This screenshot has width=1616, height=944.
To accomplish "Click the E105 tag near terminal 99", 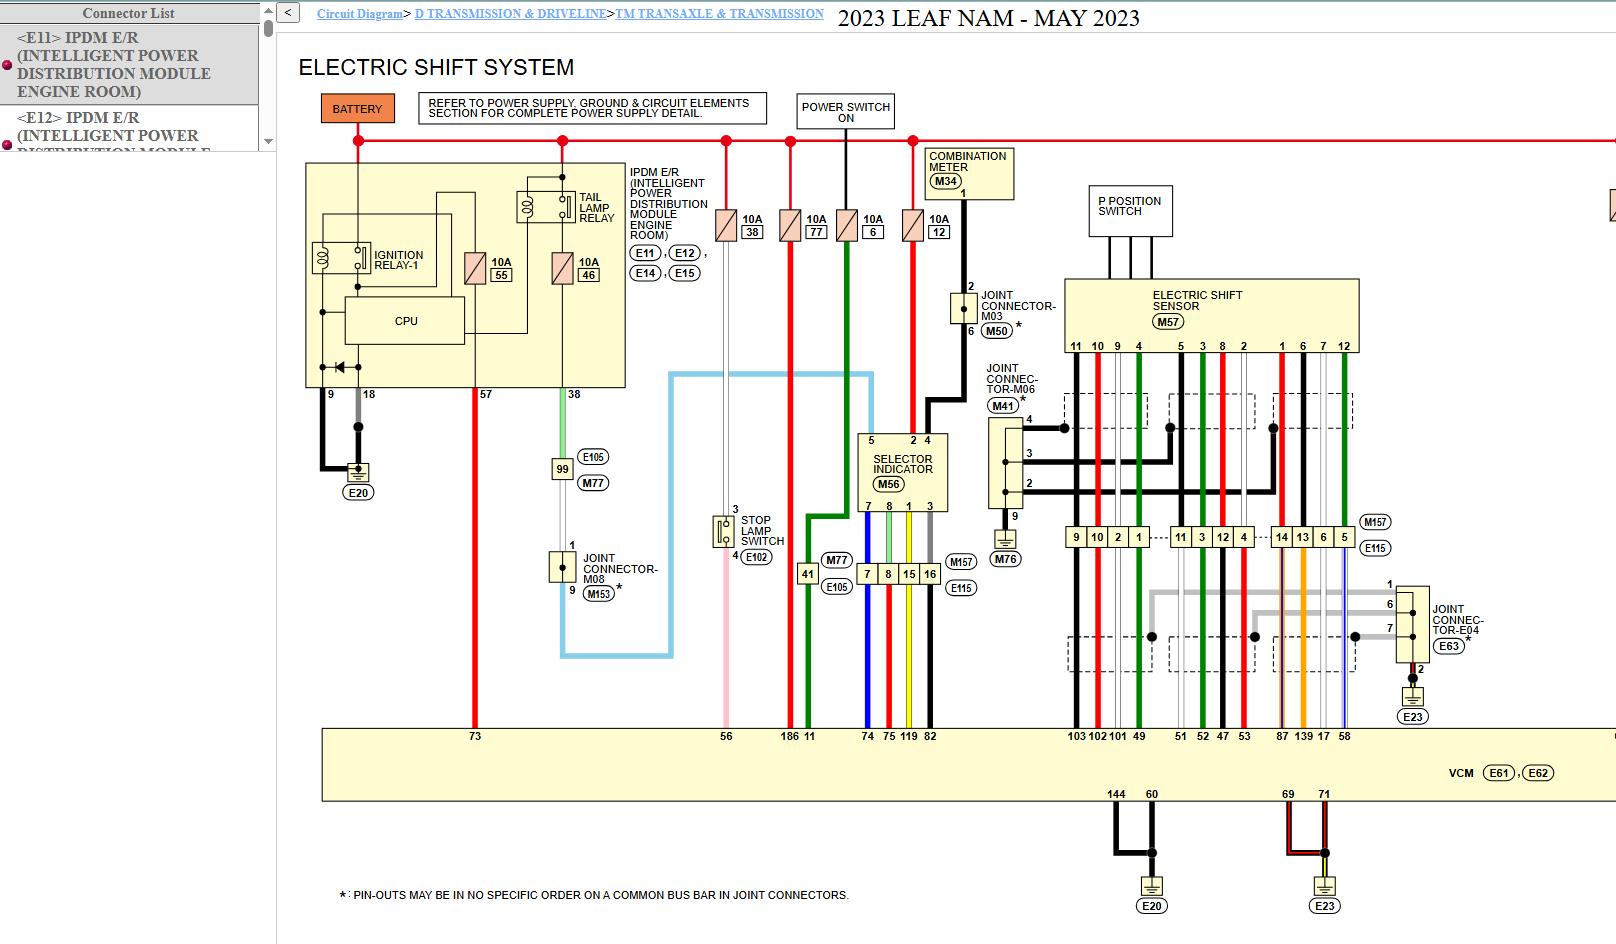I will 593,457.
